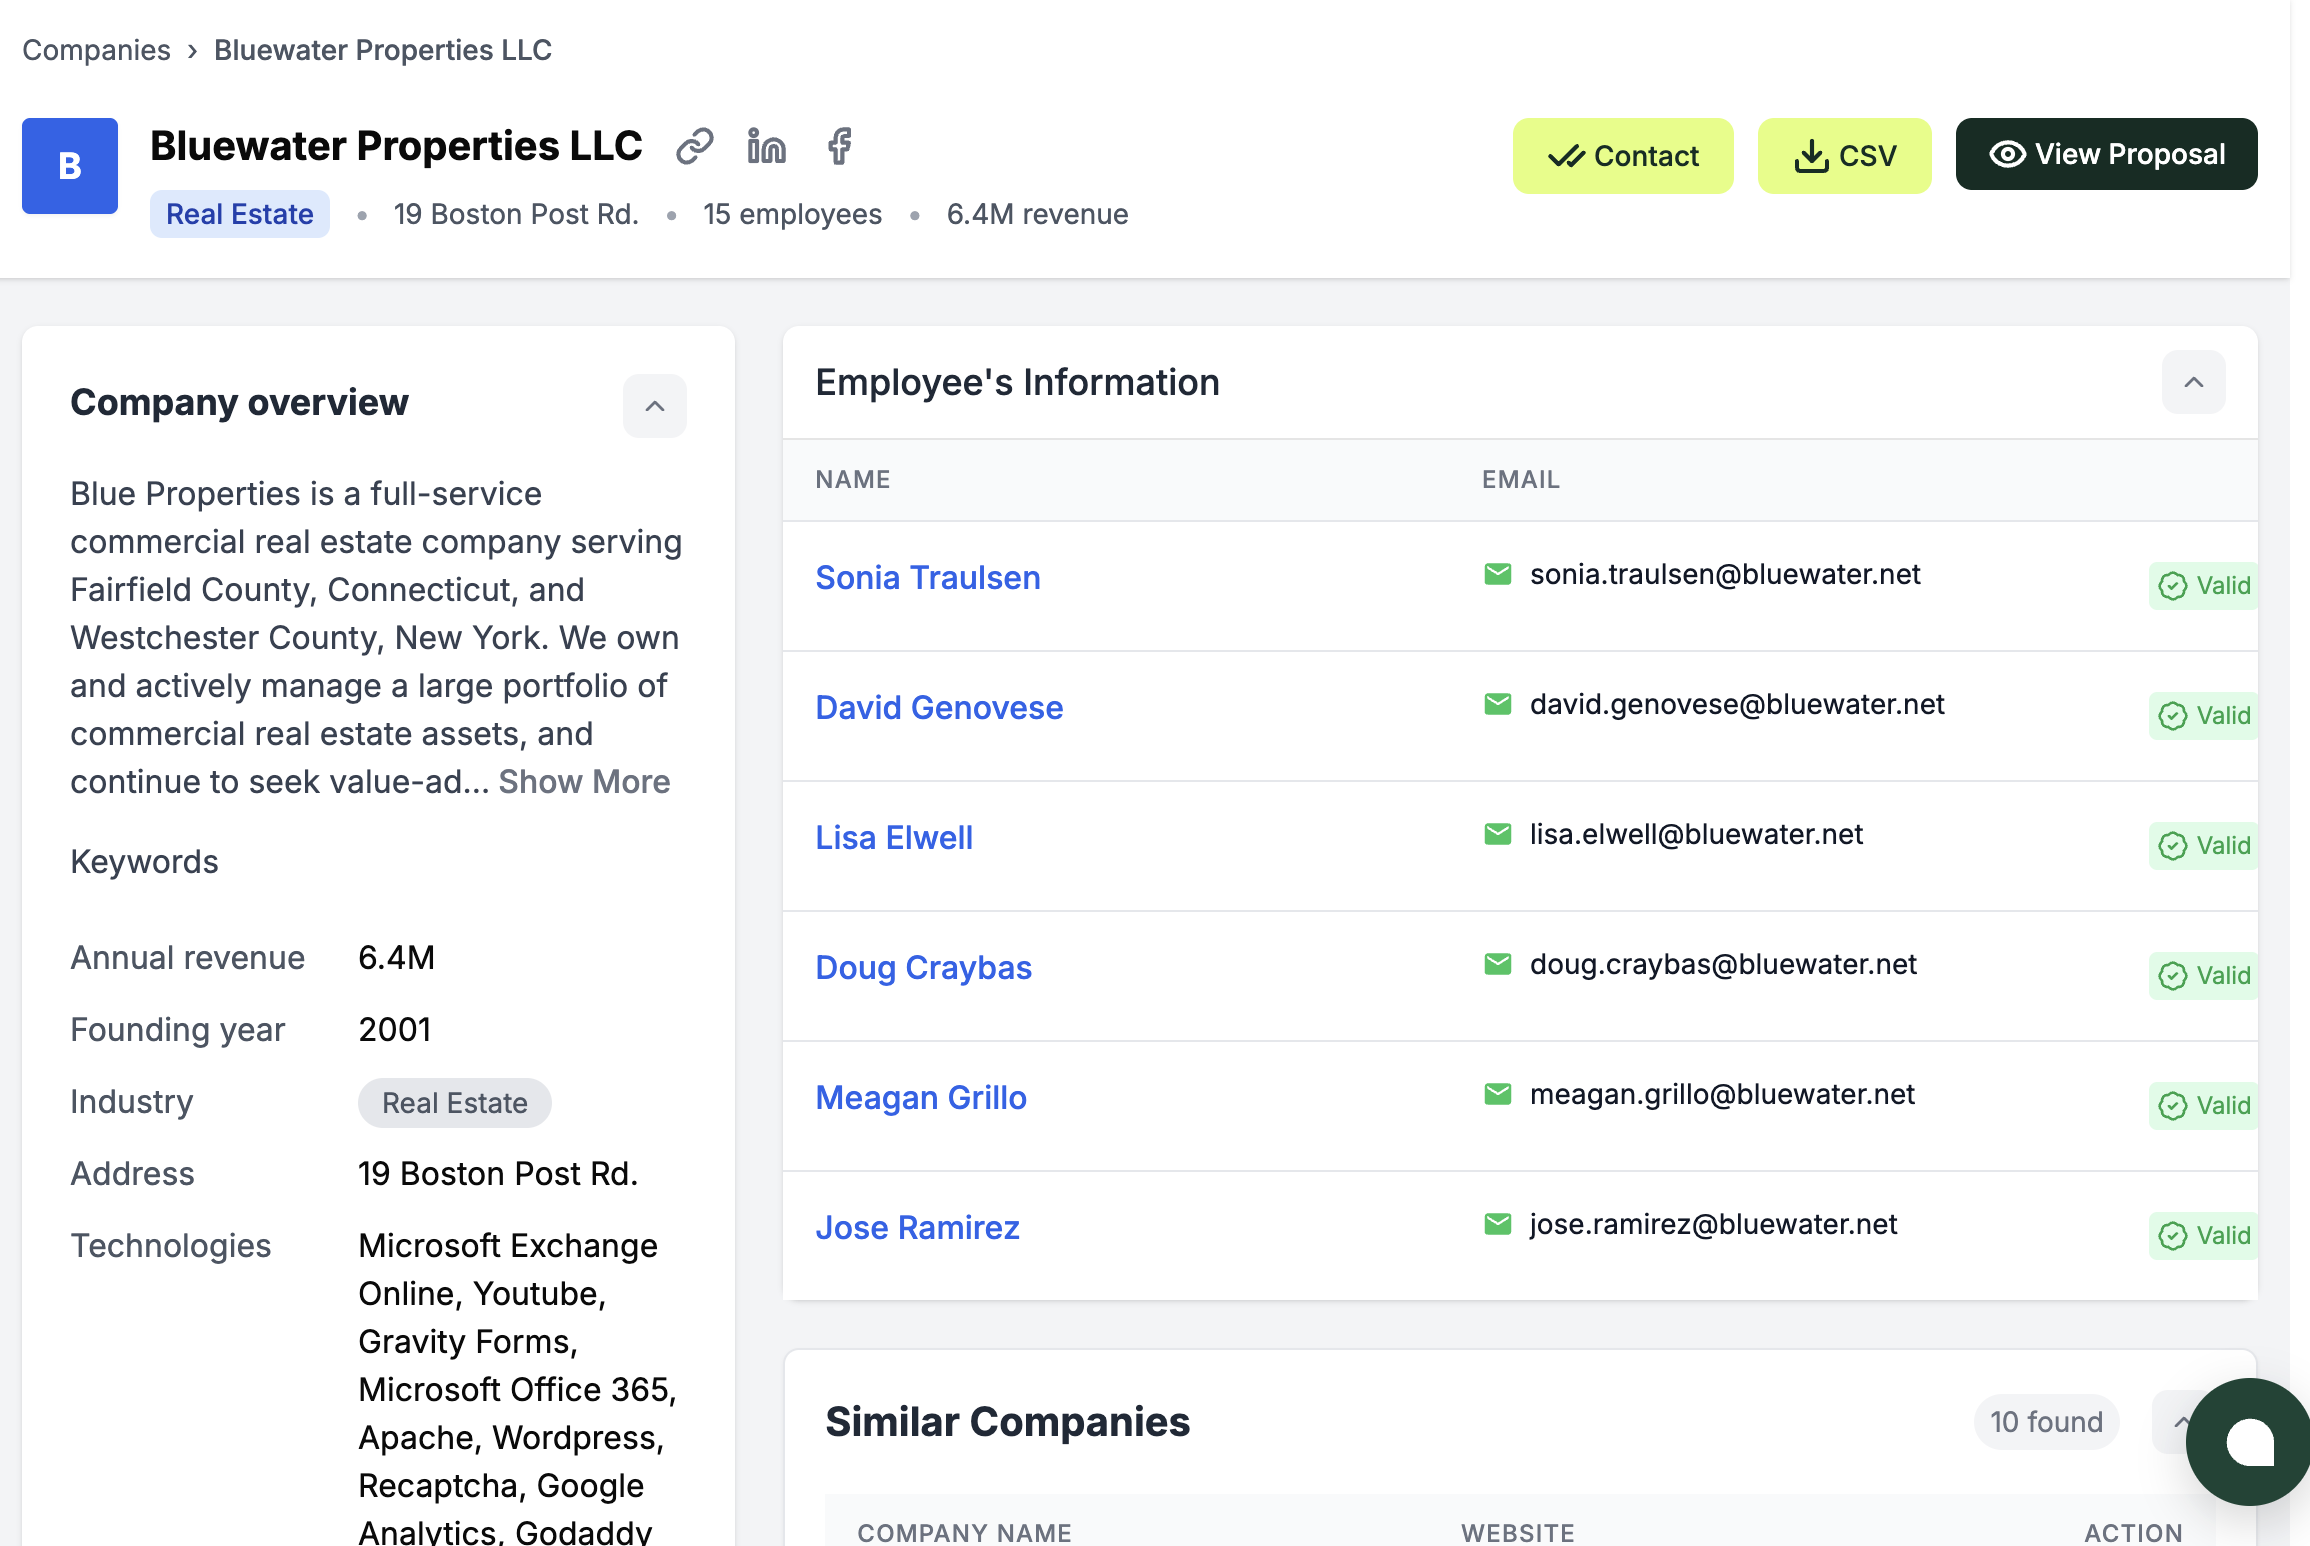
Task: Click the envelope icon beside Sonia Traulsen's email
Action: click(1497, 574)
